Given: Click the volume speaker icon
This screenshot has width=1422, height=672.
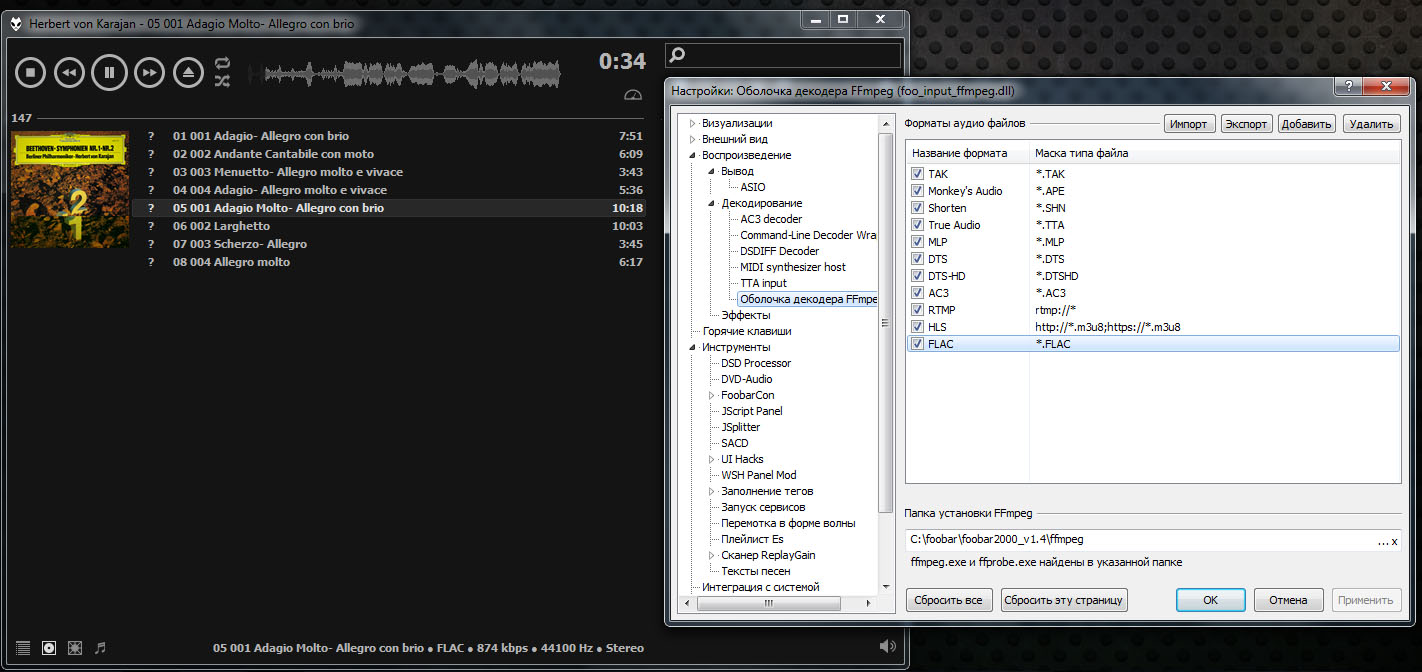Looking at the screenshot, I should point(887,647).
